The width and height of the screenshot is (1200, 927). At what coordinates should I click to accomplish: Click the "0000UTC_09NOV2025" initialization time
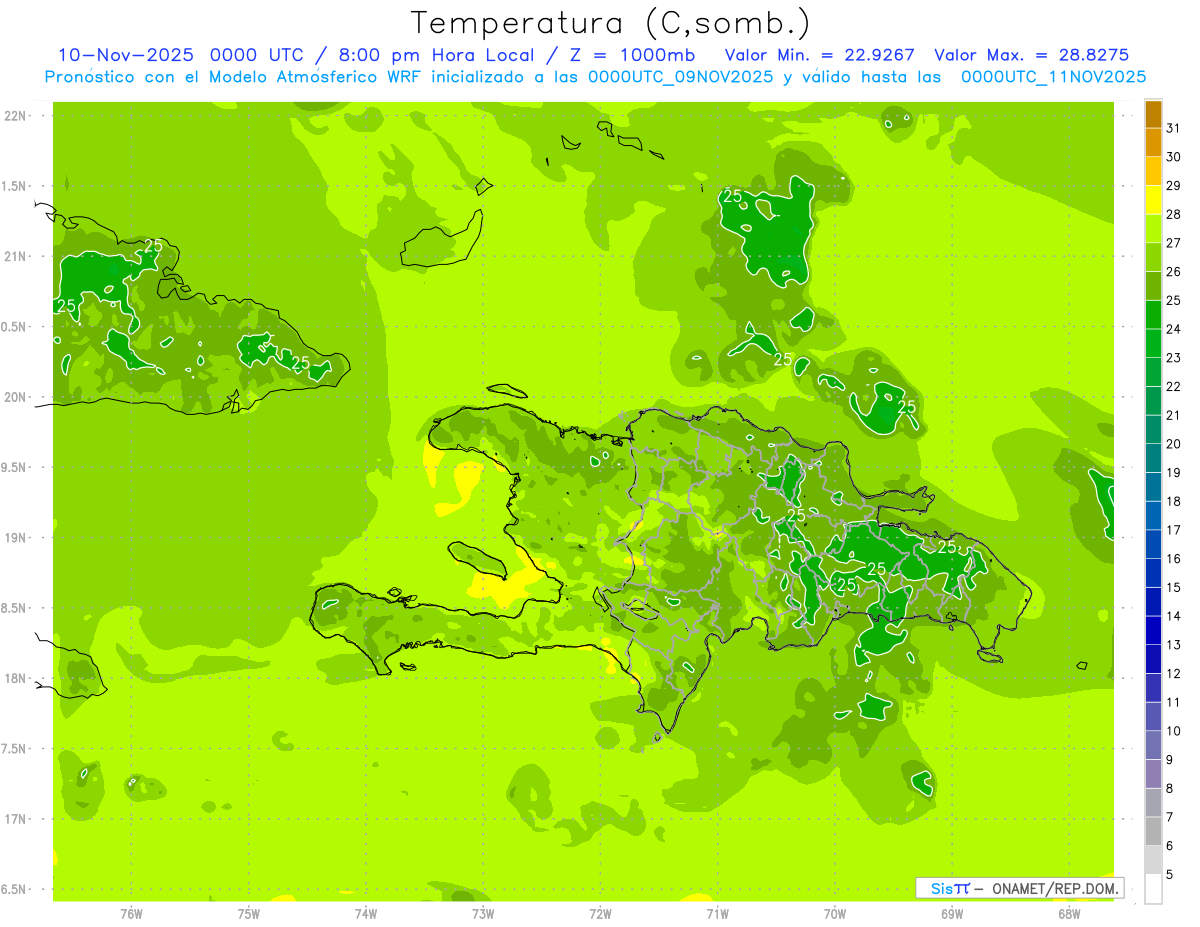click(681, 76)
